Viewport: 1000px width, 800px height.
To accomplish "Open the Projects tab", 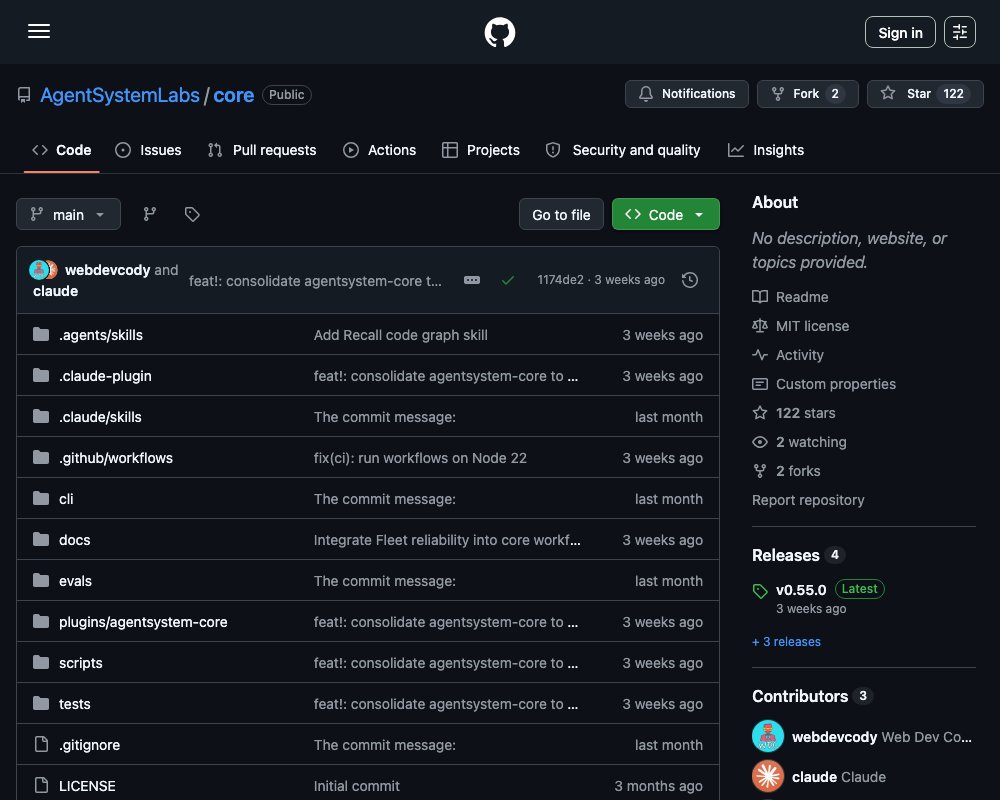I will (x=481, y=150).
